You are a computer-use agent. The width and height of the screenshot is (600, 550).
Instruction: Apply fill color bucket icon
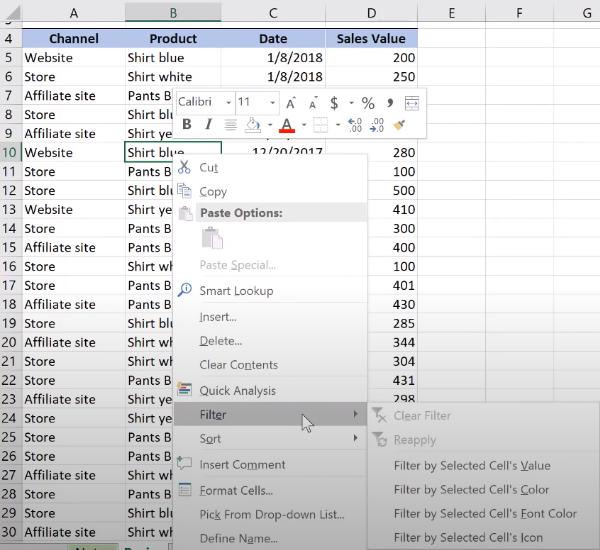coord(253,125)
